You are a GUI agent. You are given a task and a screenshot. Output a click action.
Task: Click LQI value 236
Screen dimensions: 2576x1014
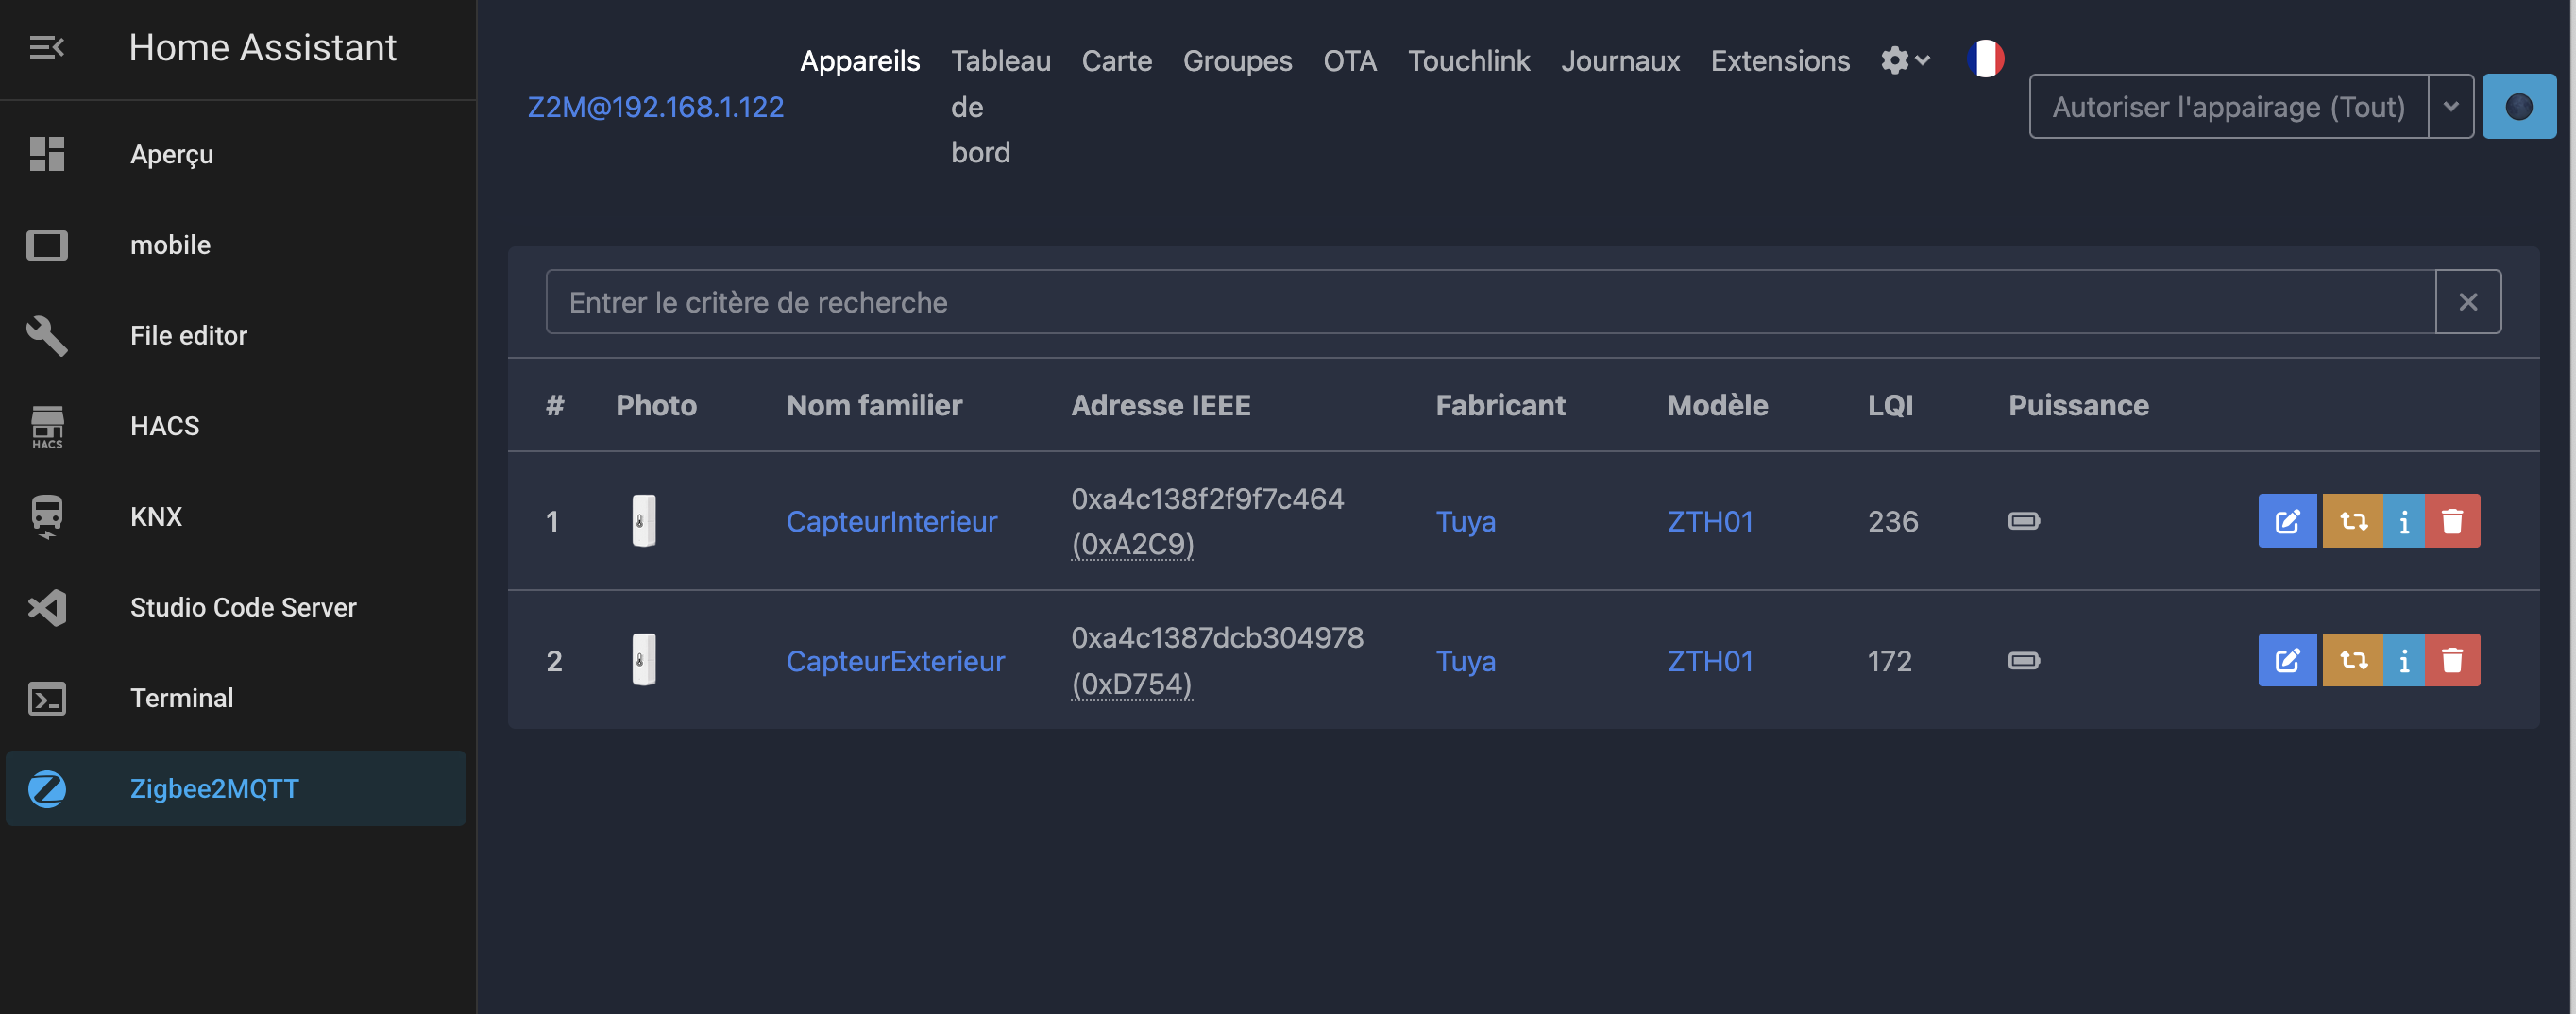(x=1893, y=521)
